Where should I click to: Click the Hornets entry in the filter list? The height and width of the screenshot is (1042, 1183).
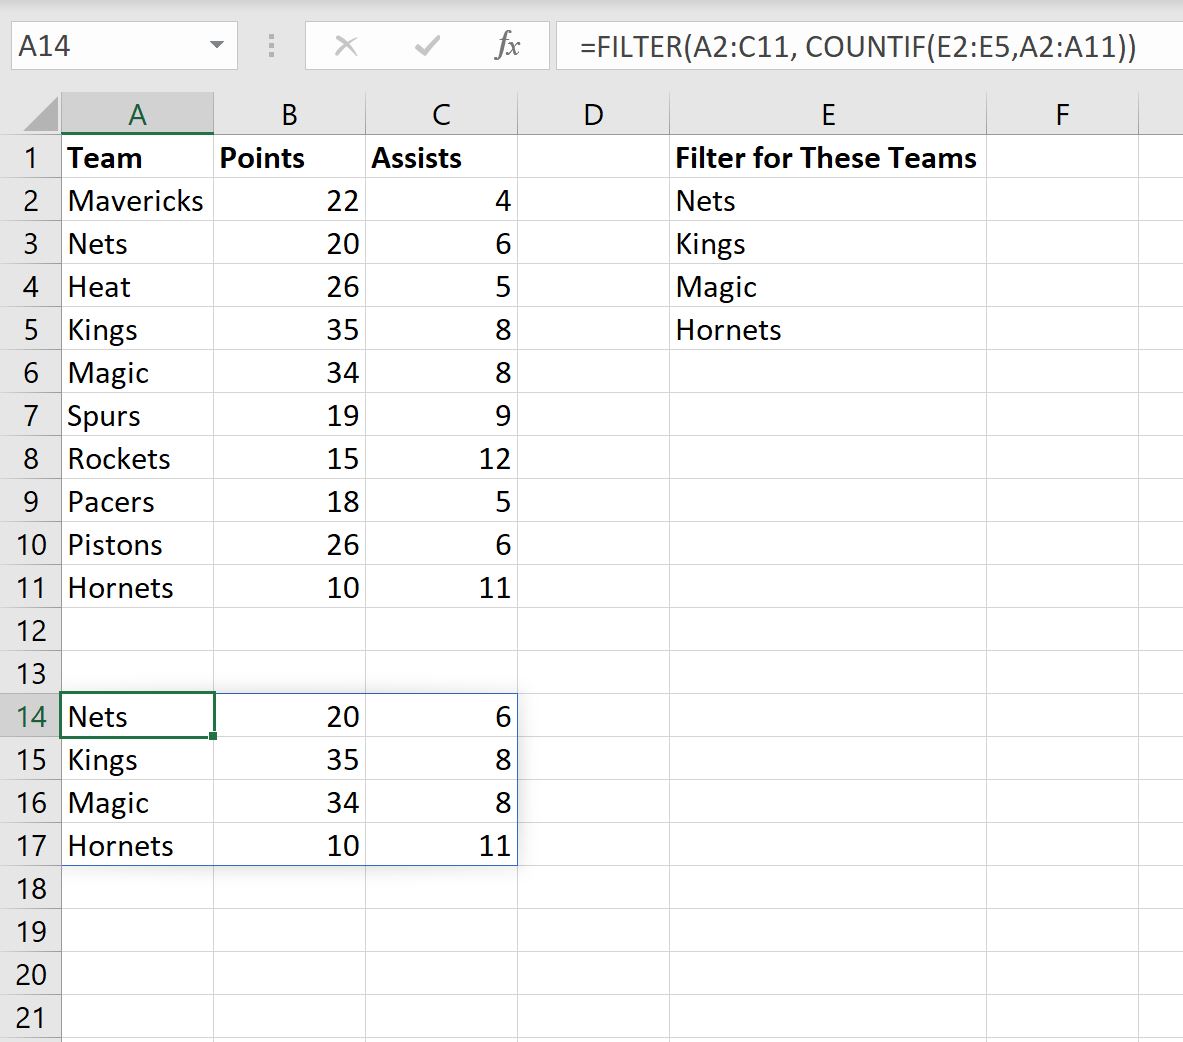tap(728, 329)
